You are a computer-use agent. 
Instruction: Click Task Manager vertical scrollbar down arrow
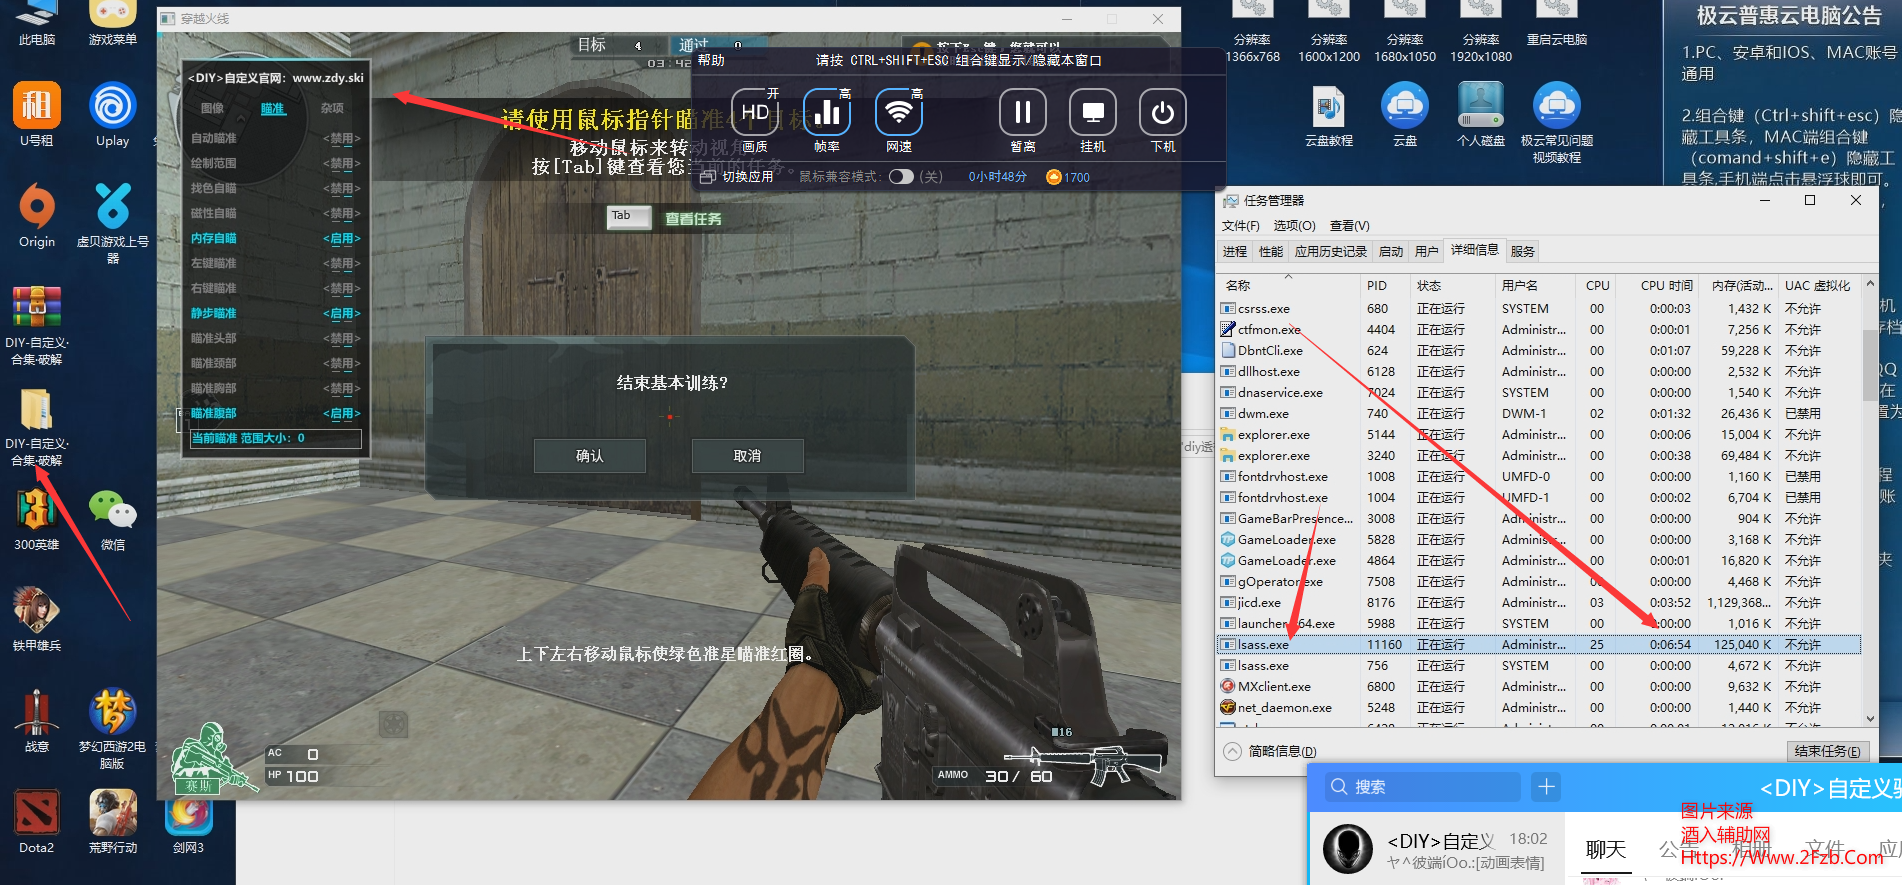pos(1870,718)
